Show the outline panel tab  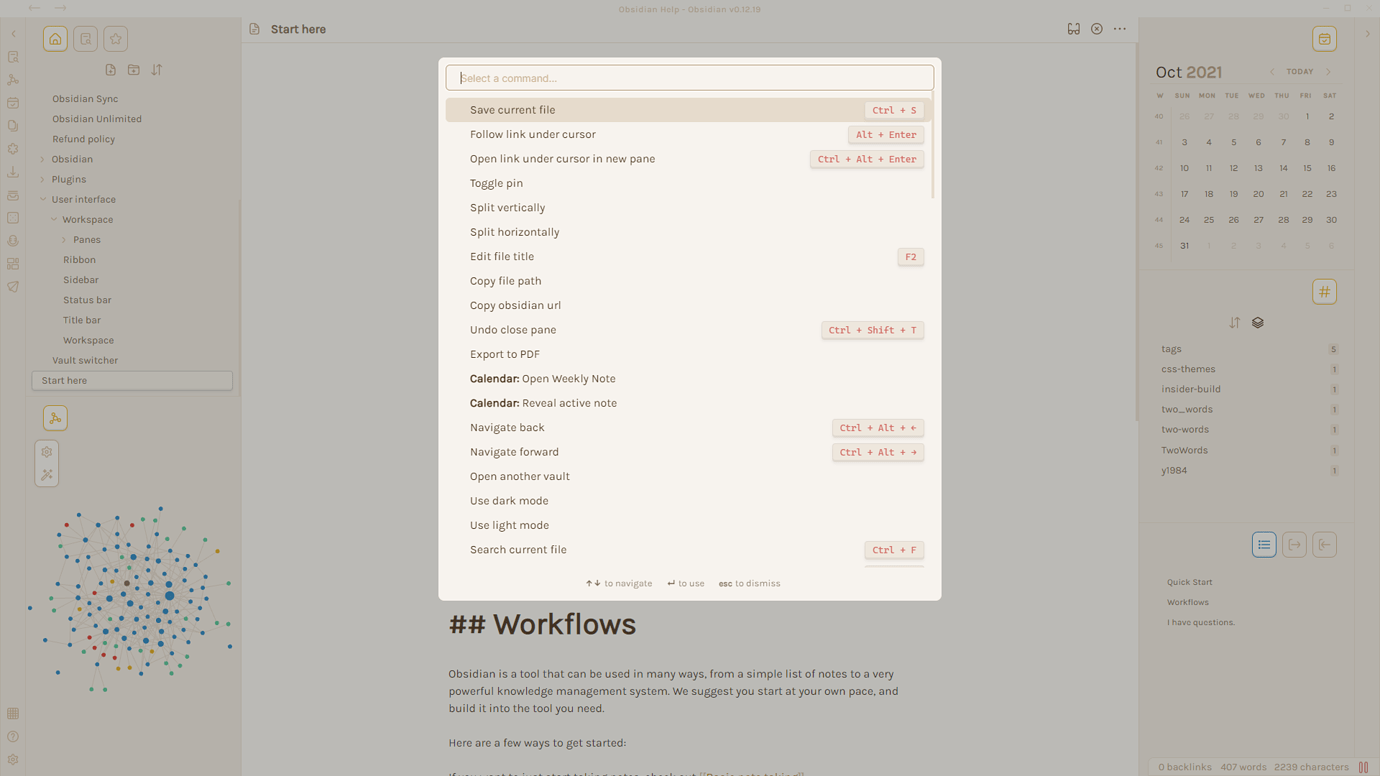pyautogui.click(x=1264, y=545)
